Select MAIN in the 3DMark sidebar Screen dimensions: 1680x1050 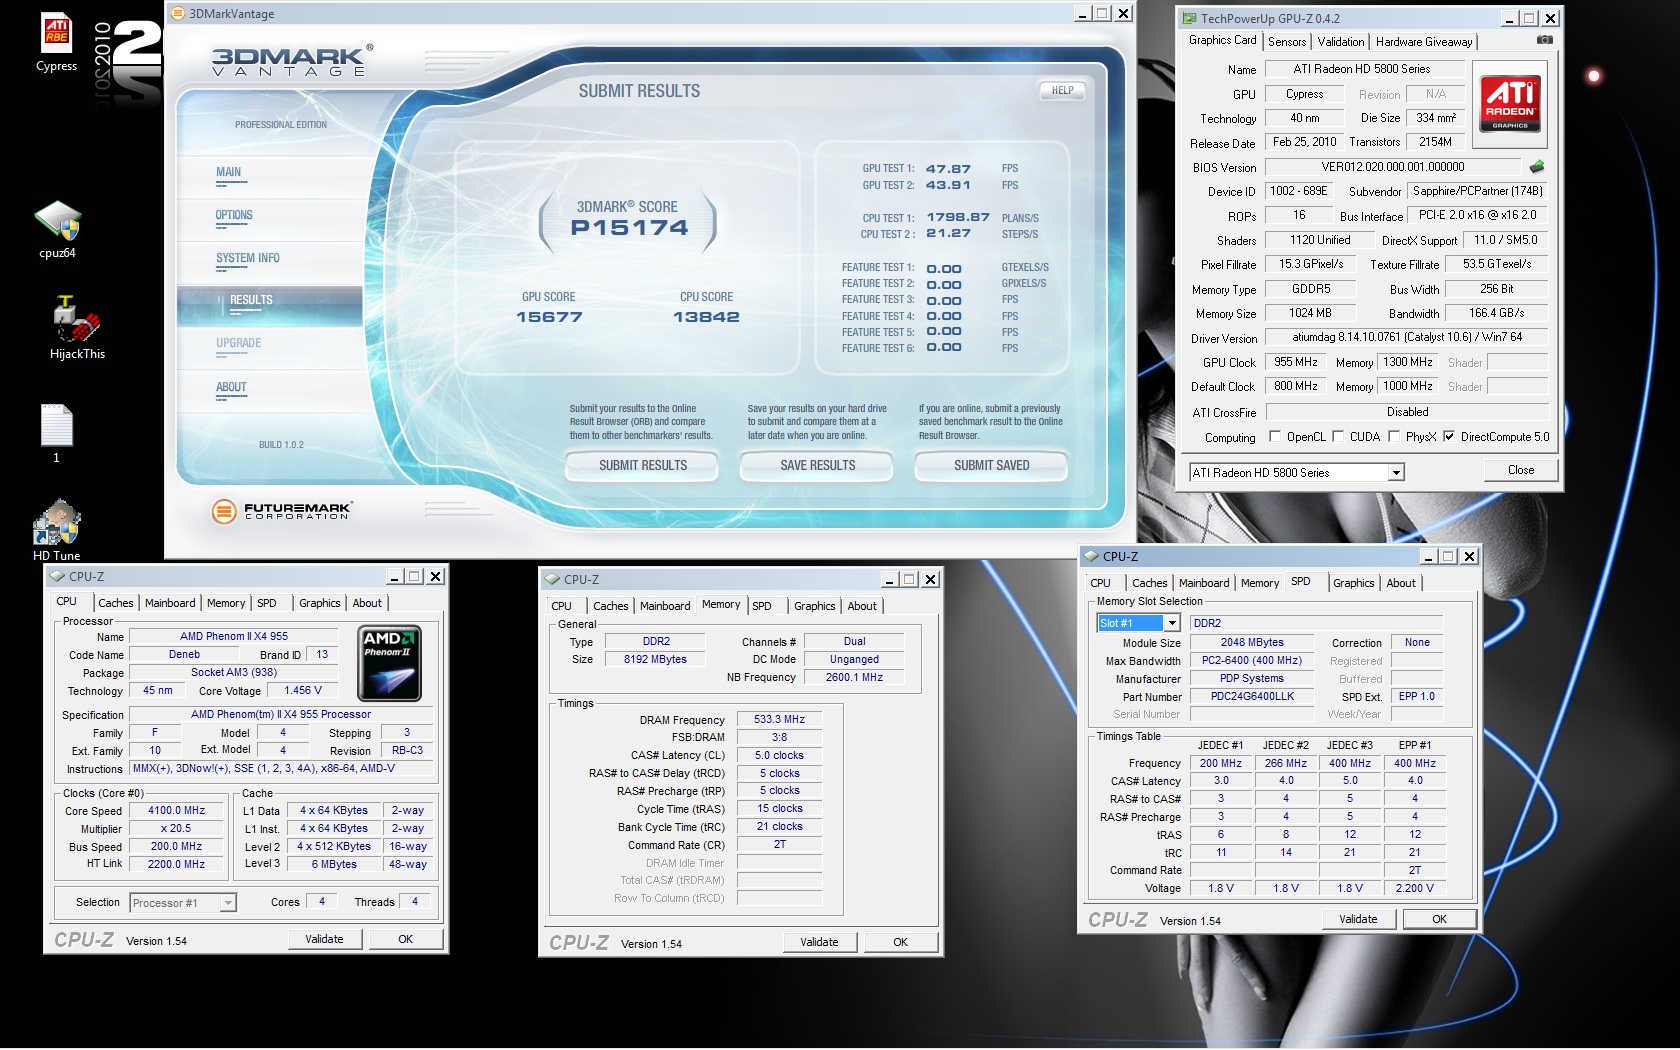tap(228, 172)
